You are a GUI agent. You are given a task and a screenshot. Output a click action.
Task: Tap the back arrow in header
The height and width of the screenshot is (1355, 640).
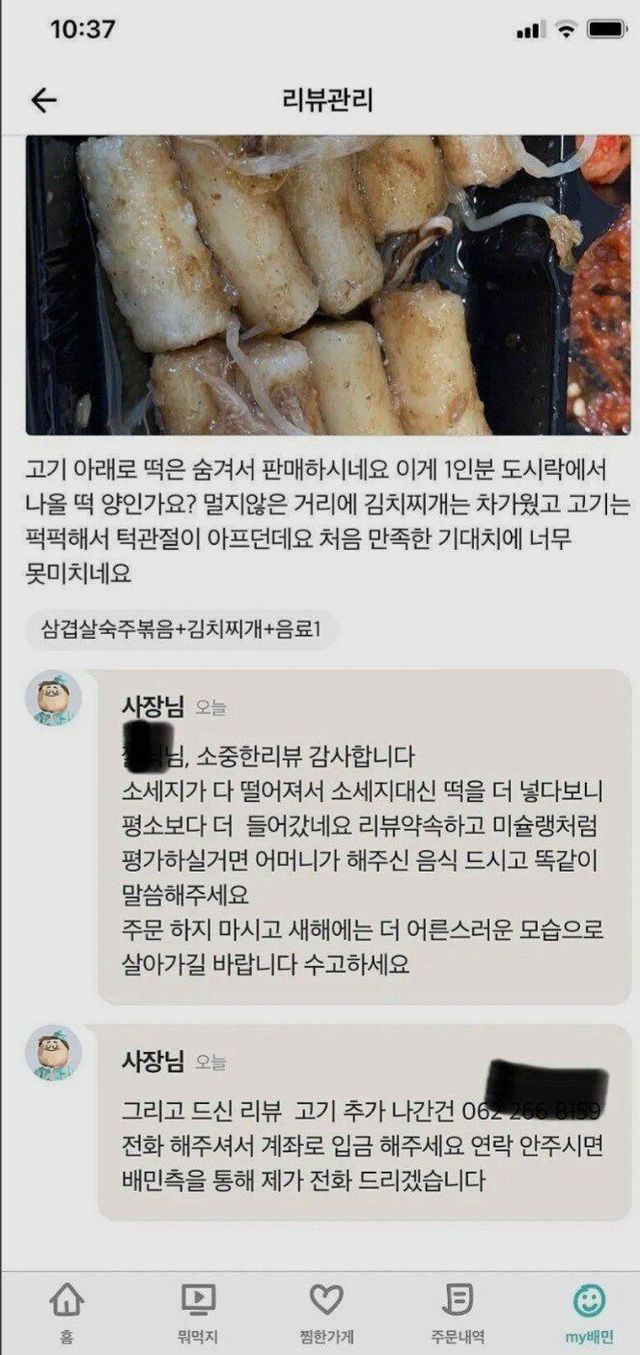(44, 100)
